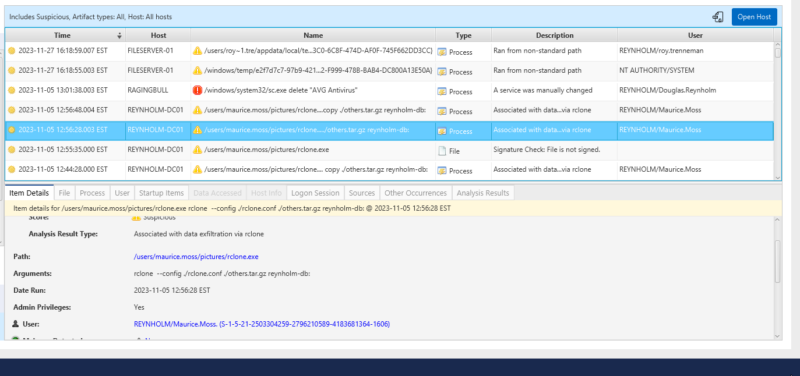Open the REYNHOLM/Maurice.Moss SID user link
The height and width of the screenshot is (376, 800).
(x=262, y=324)
